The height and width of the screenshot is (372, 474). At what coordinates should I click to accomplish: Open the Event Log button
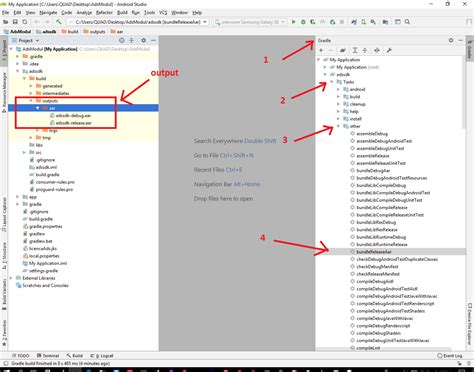point(450,356)
